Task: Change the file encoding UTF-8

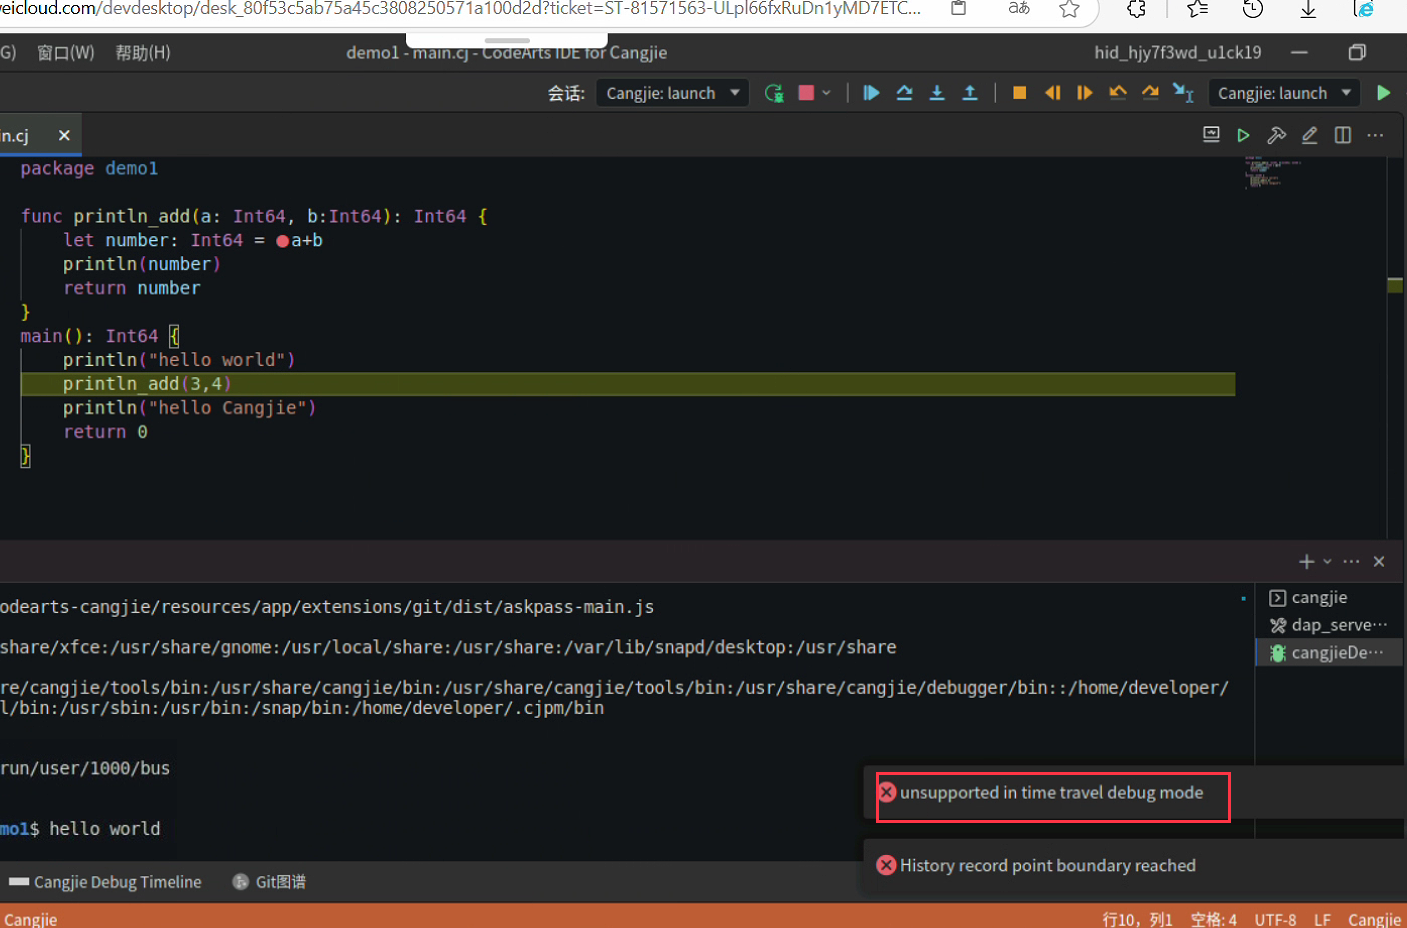Action: [x=1275, y=919]
